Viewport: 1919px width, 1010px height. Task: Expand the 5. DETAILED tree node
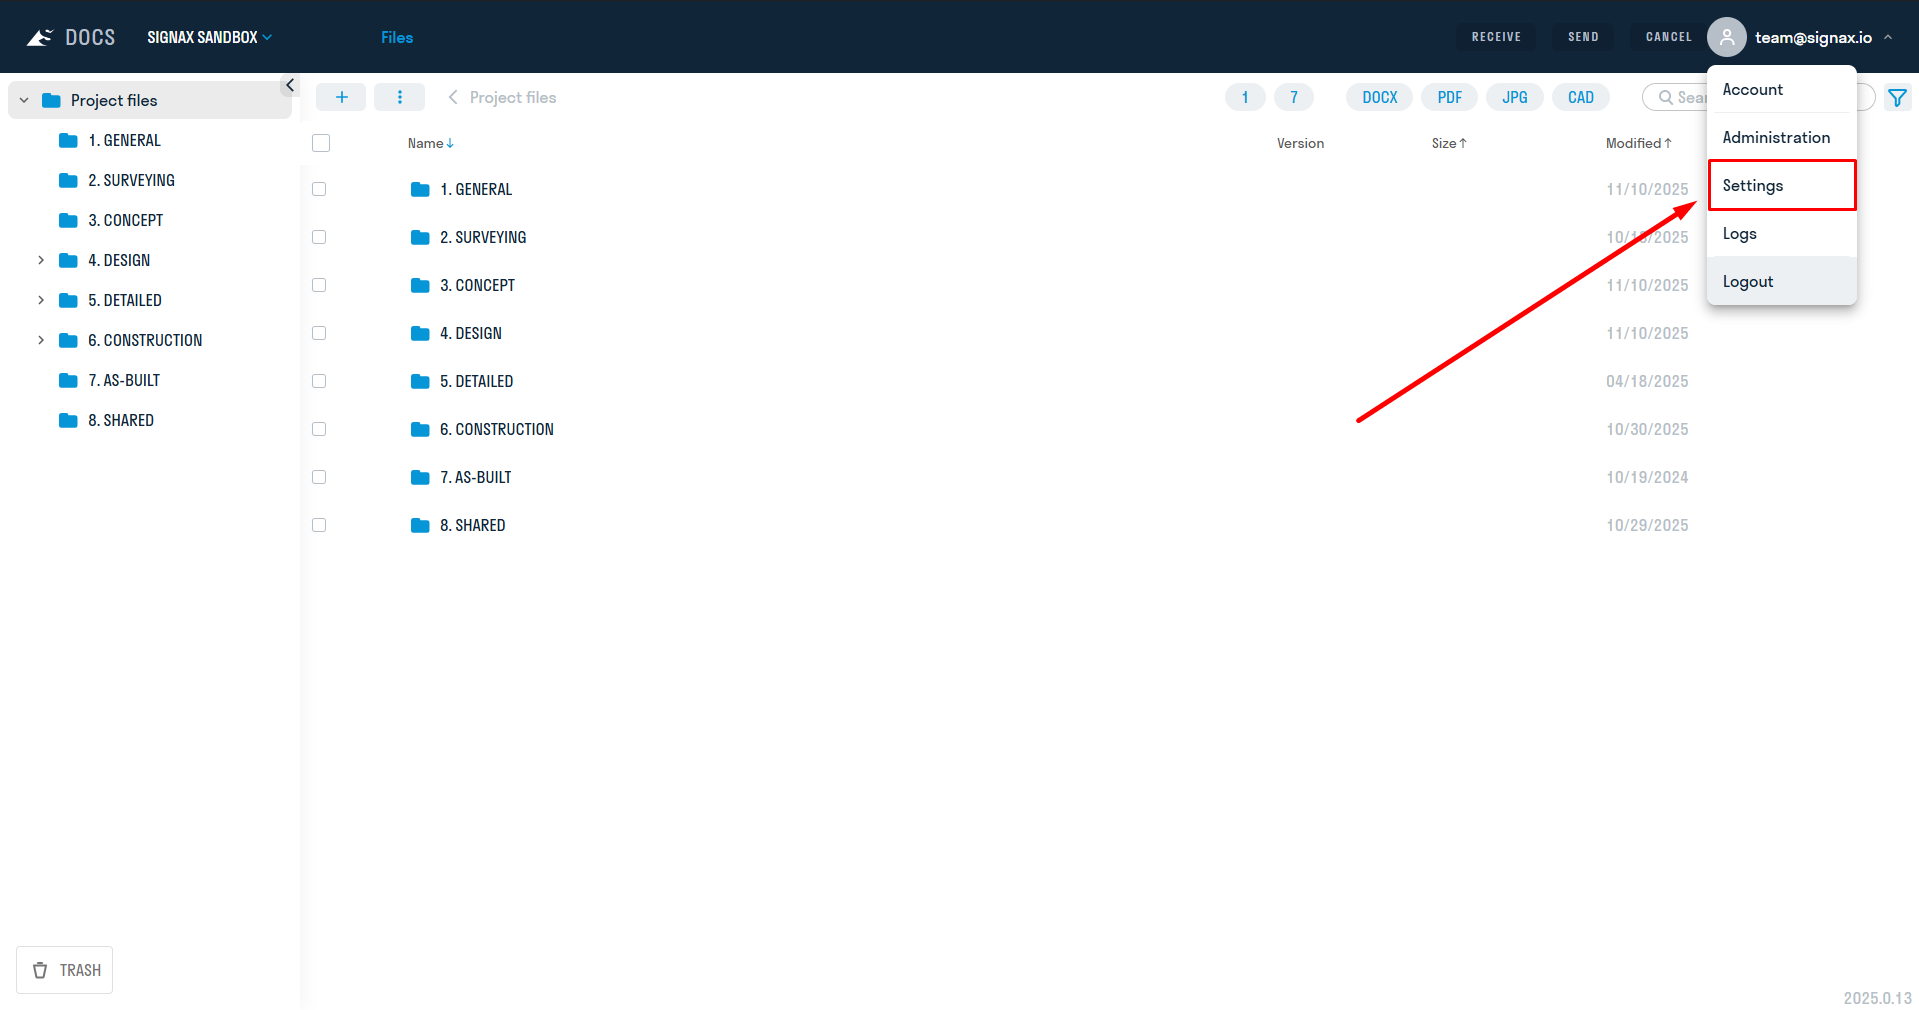(41, 300)
